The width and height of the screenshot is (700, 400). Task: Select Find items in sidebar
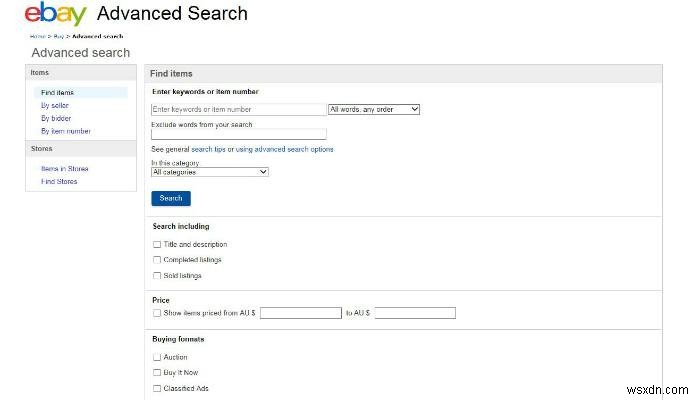pyautogui.click(x=57, y=92)
